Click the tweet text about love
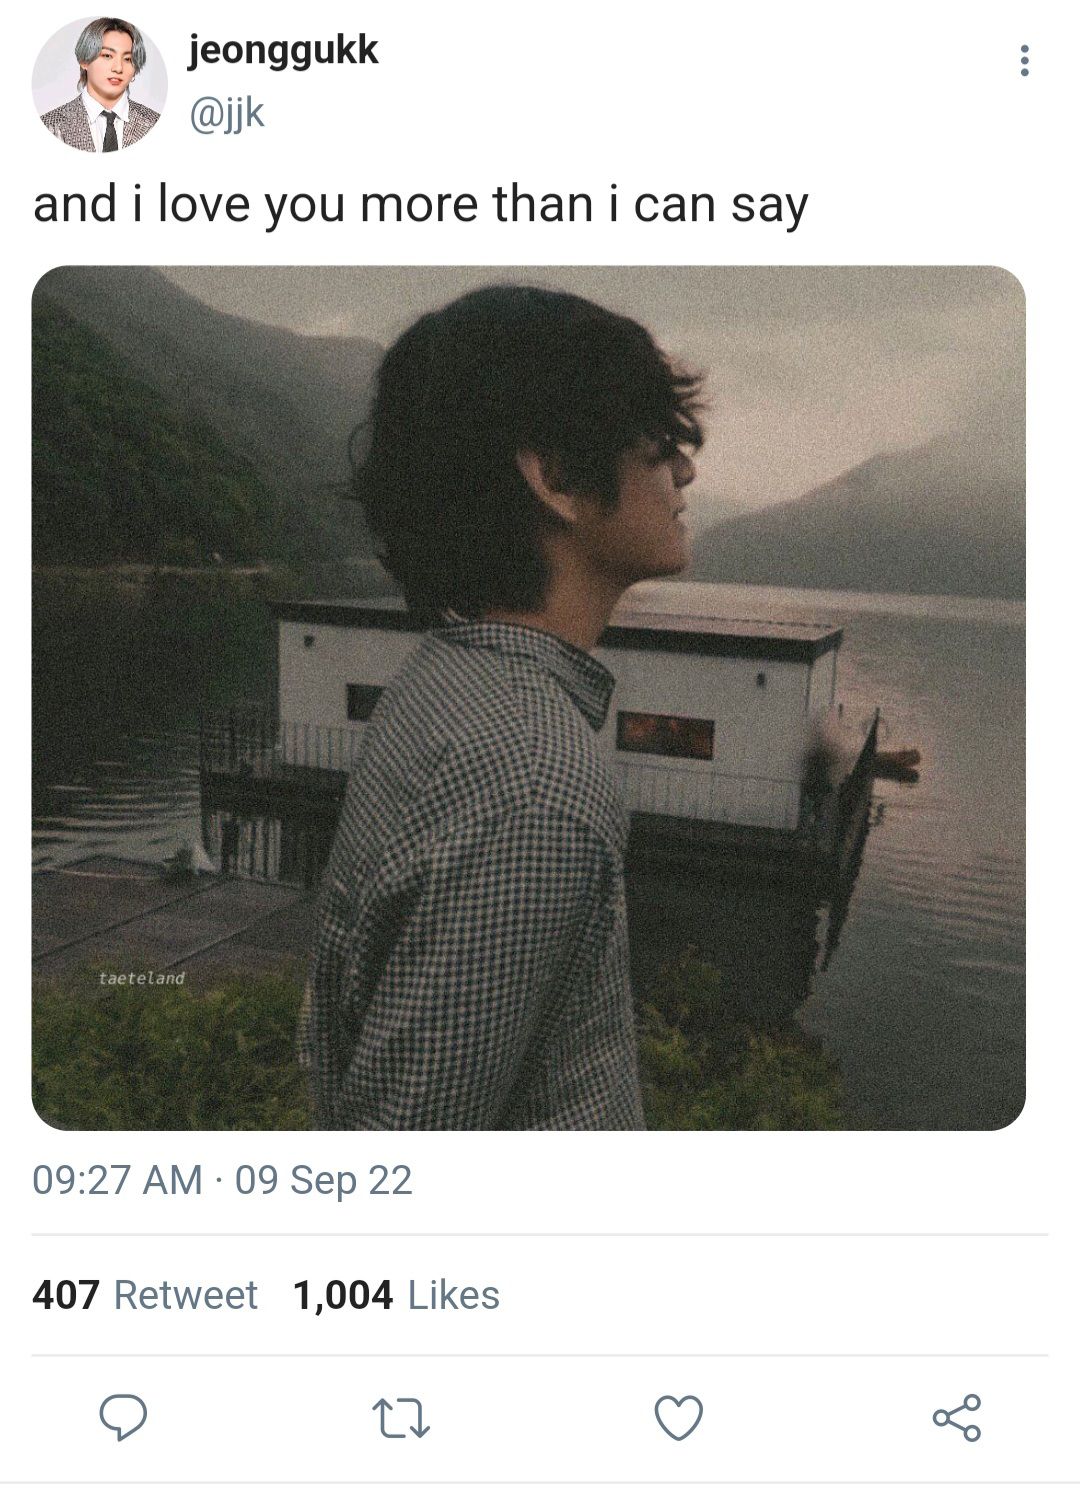The width and height of the screenshot is (1080, 1496). (x=420, y=205)
